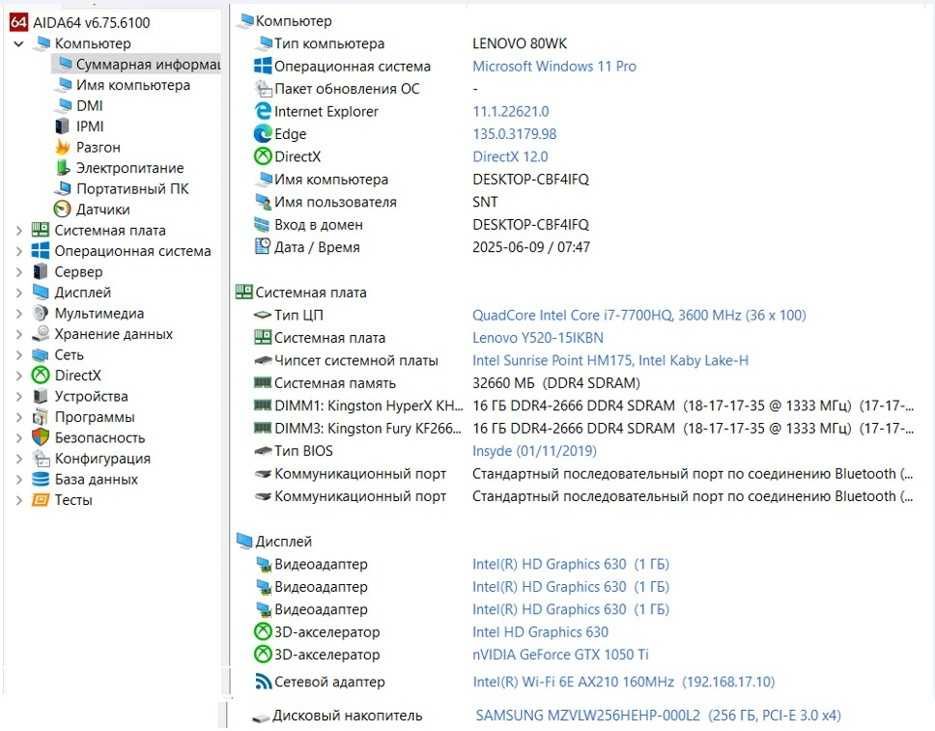Open the Microsoft Windows 11 Pro link
The height and width of the screenshot is (731, 935).
554,66
